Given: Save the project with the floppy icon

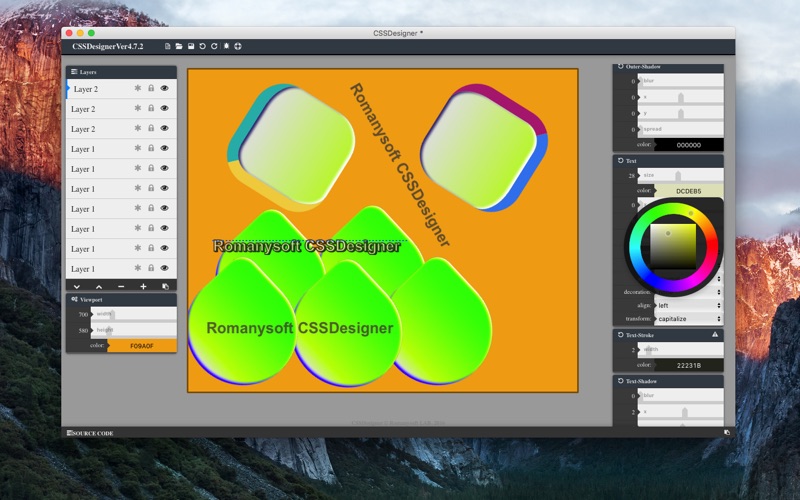Looking at the screenshot, I should pos(191,46).
